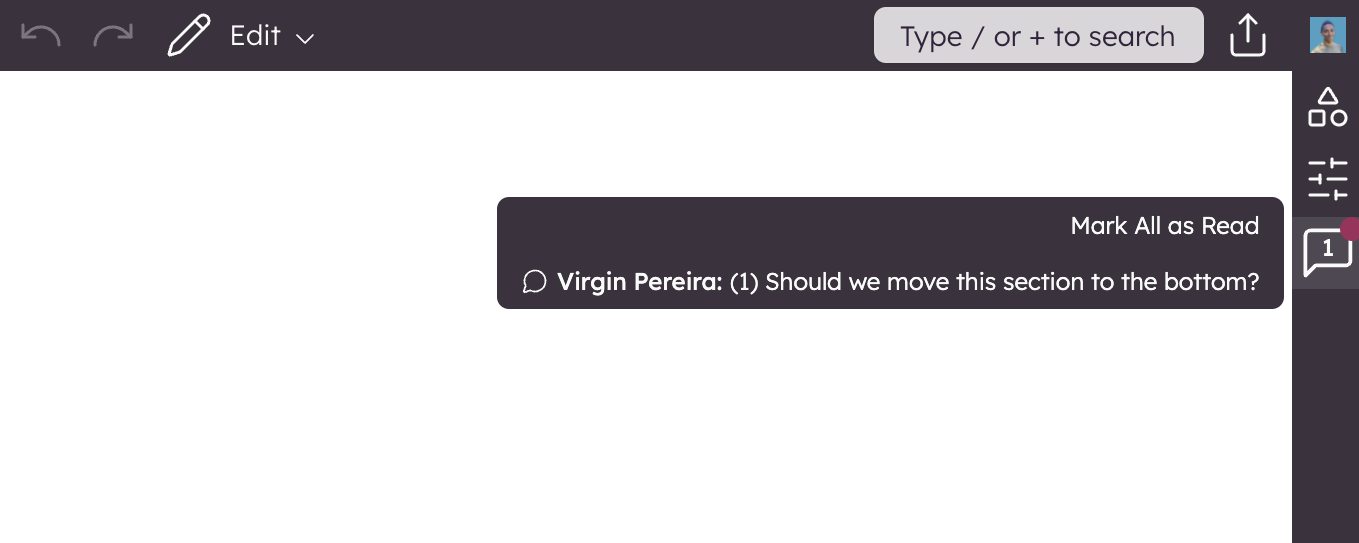This screenshot has width=1359, height=543.
Task: Focus the 'Type / or + to search' field
Action: click(x=1038, y=36)
